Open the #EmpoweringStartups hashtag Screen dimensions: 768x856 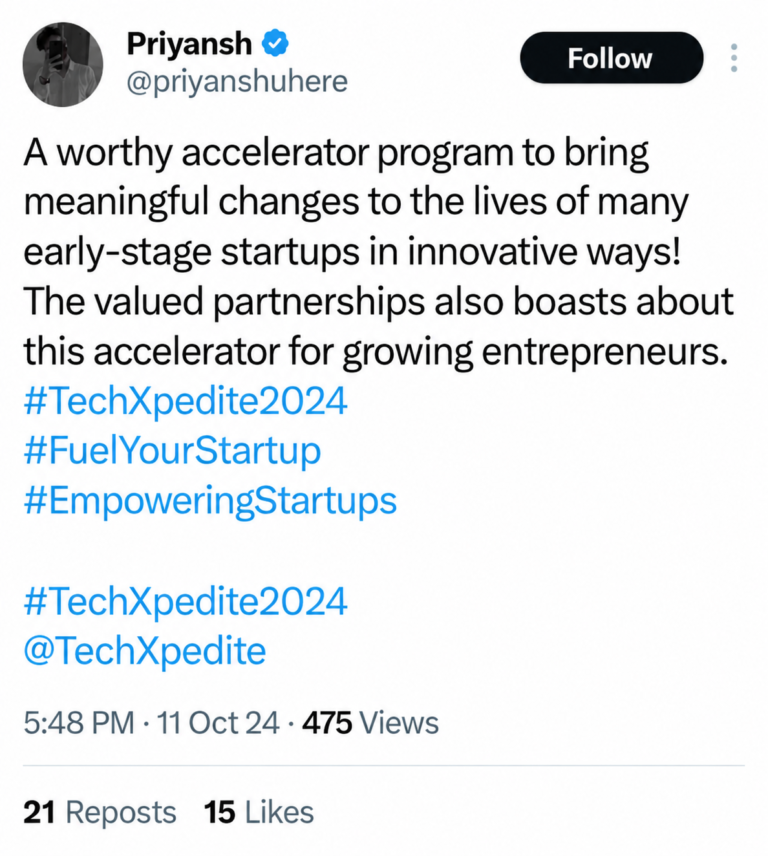click(x=210, y=501)
